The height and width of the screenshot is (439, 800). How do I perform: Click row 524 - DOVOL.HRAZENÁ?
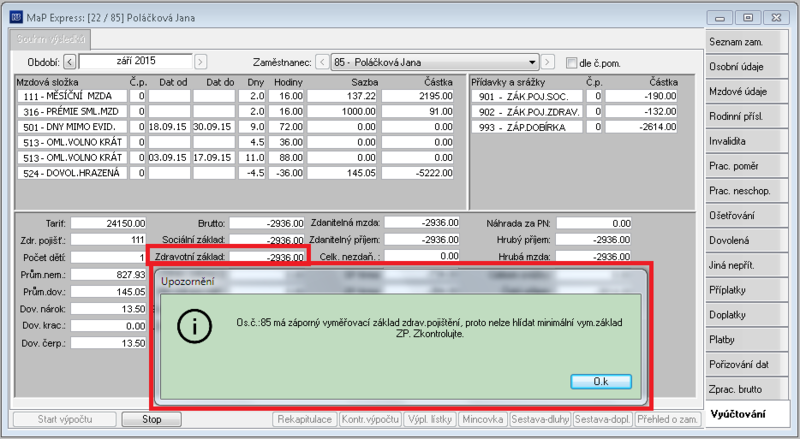click(x=235, y=173)
